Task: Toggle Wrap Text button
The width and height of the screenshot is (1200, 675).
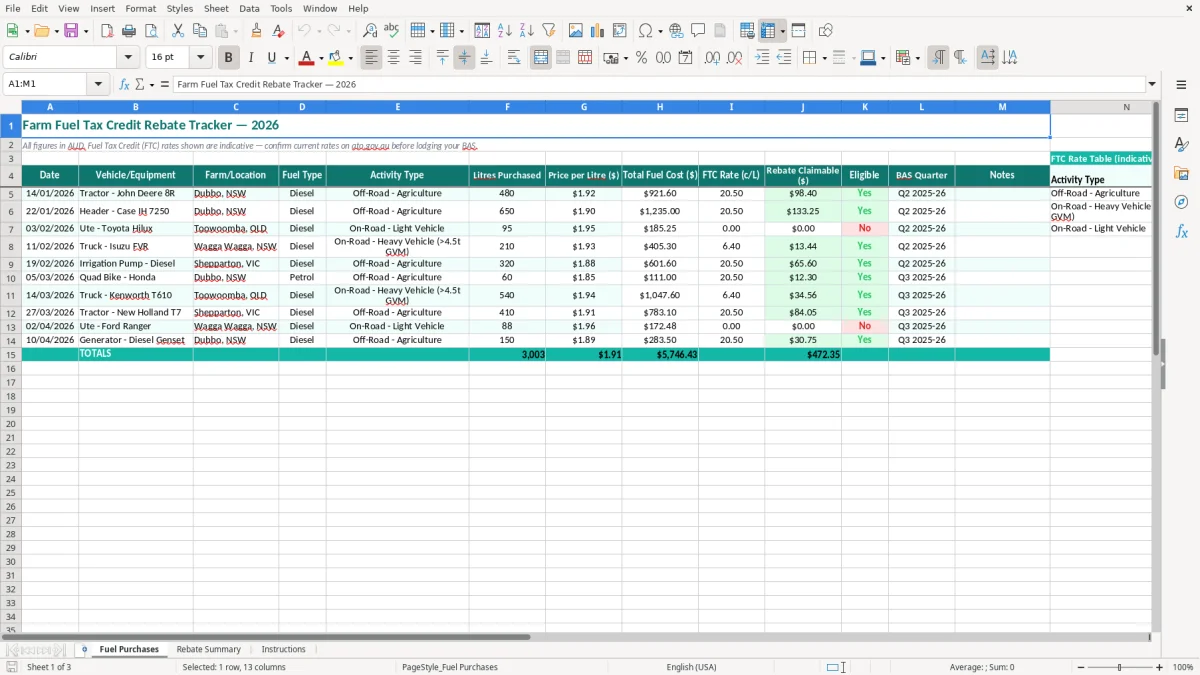Action: pyautogui.click(x=514, y=58)
